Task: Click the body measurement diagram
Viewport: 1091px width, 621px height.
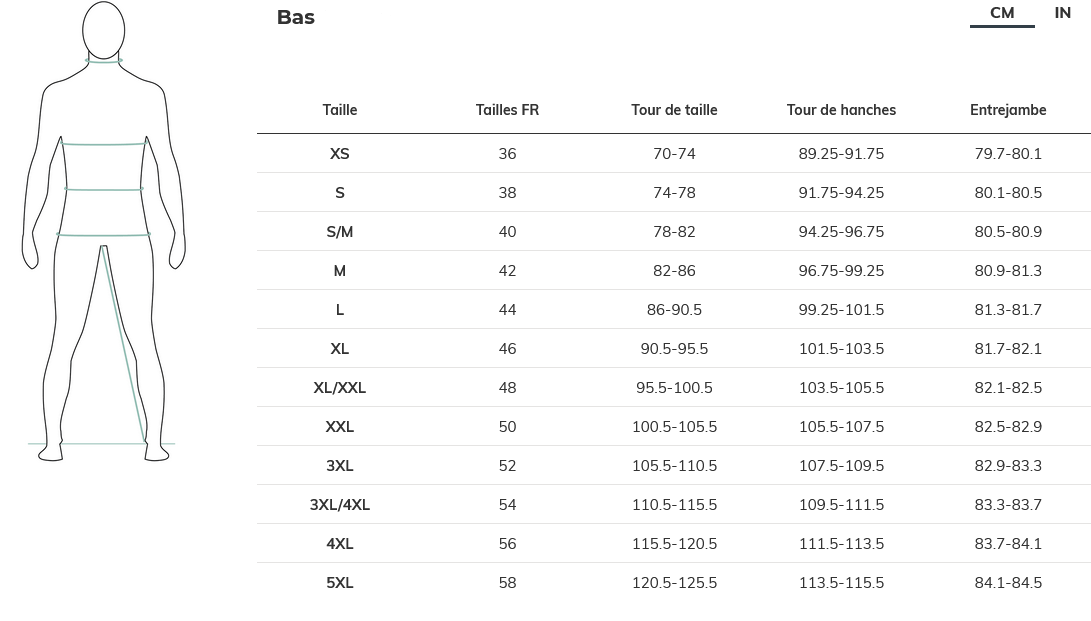Action: tap(104, 232)
